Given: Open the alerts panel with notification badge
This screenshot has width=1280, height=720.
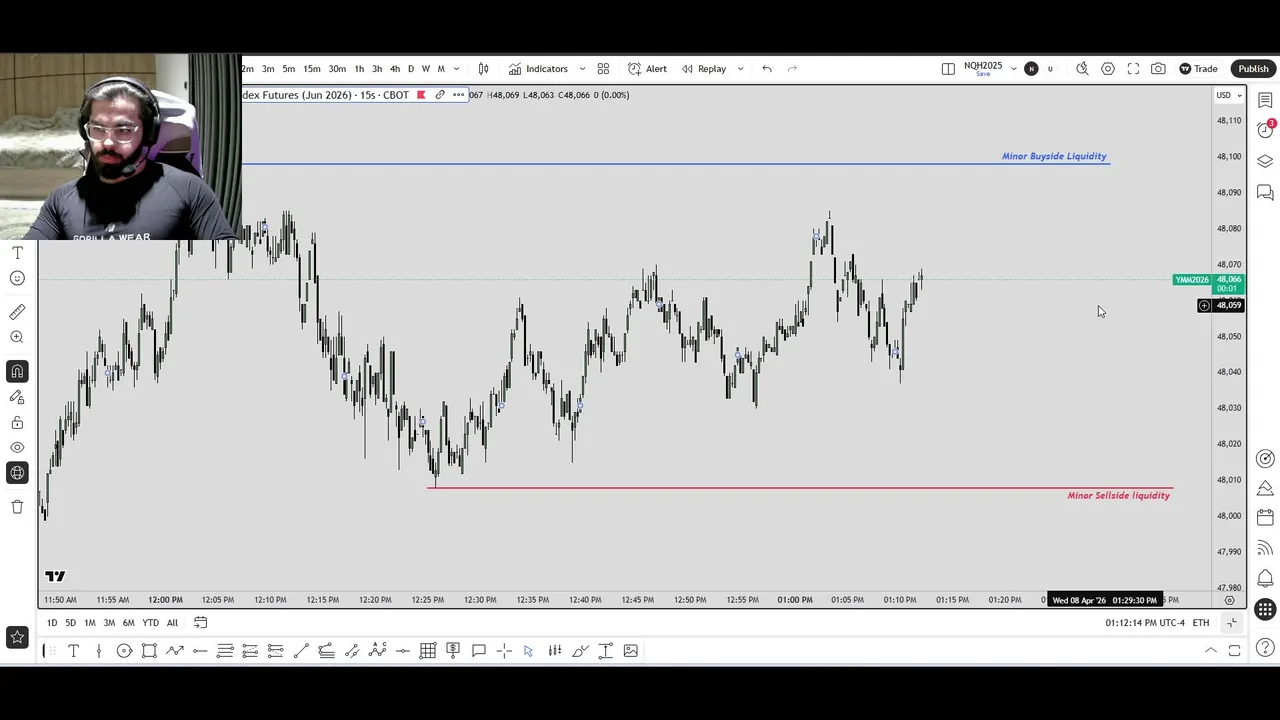Looking at the screenshot, I should 1265,130.
